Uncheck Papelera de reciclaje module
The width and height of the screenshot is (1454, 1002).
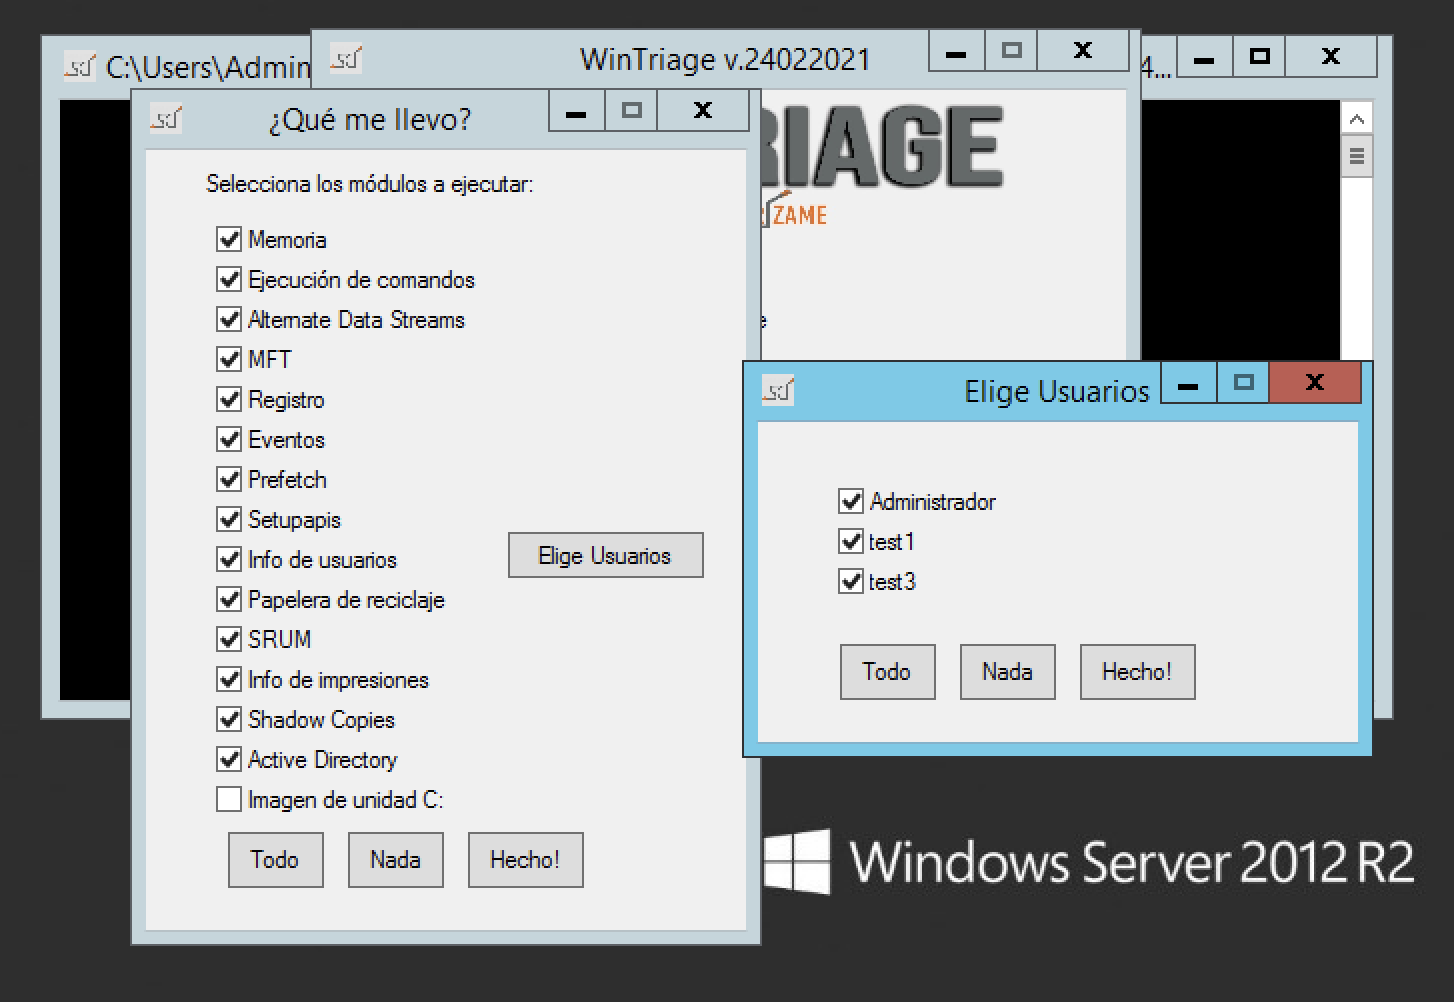[229, 599]
